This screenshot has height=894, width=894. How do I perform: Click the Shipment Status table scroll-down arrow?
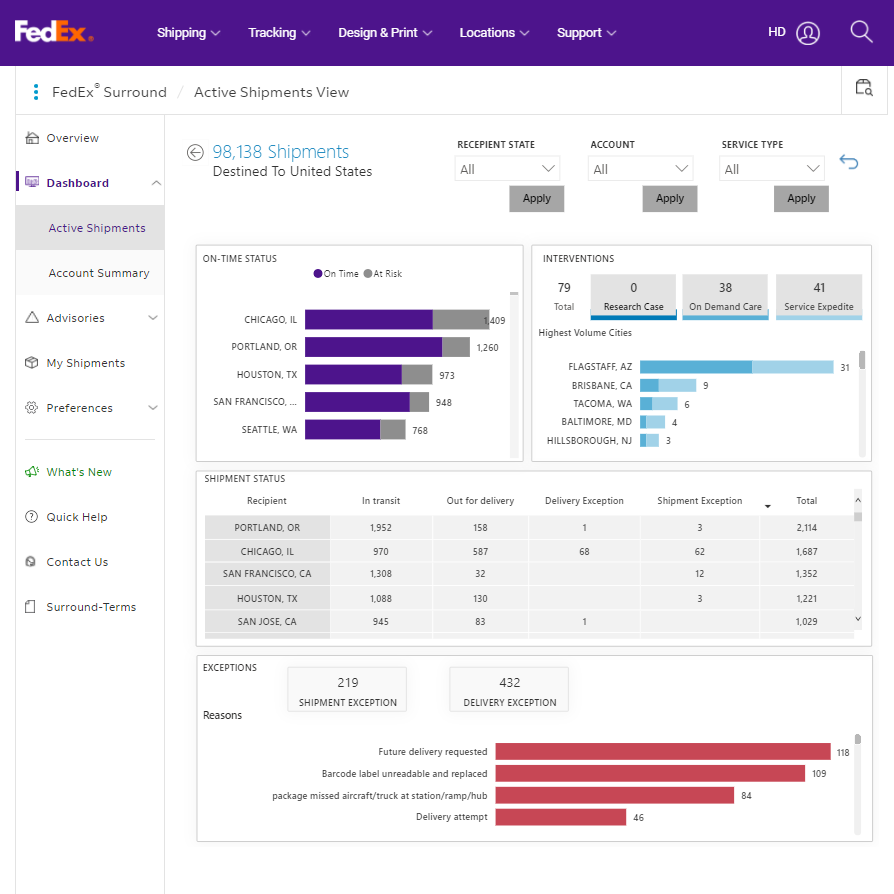(x=858, y=619)
